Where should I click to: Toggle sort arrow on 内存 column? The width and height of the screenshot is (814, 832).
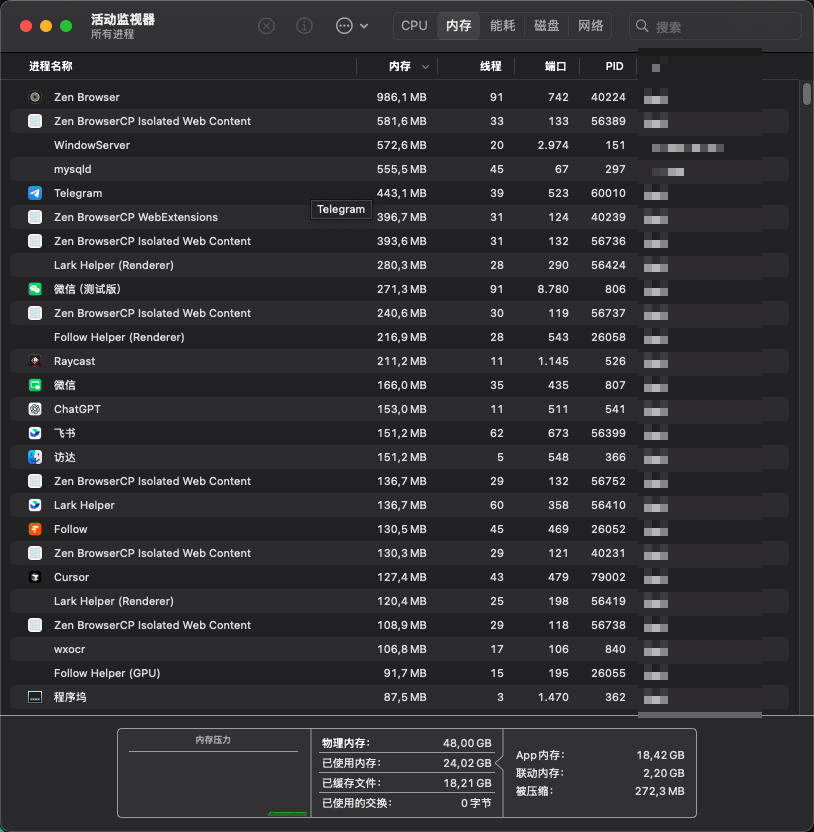pyautogui.click(x=425, y=67)
